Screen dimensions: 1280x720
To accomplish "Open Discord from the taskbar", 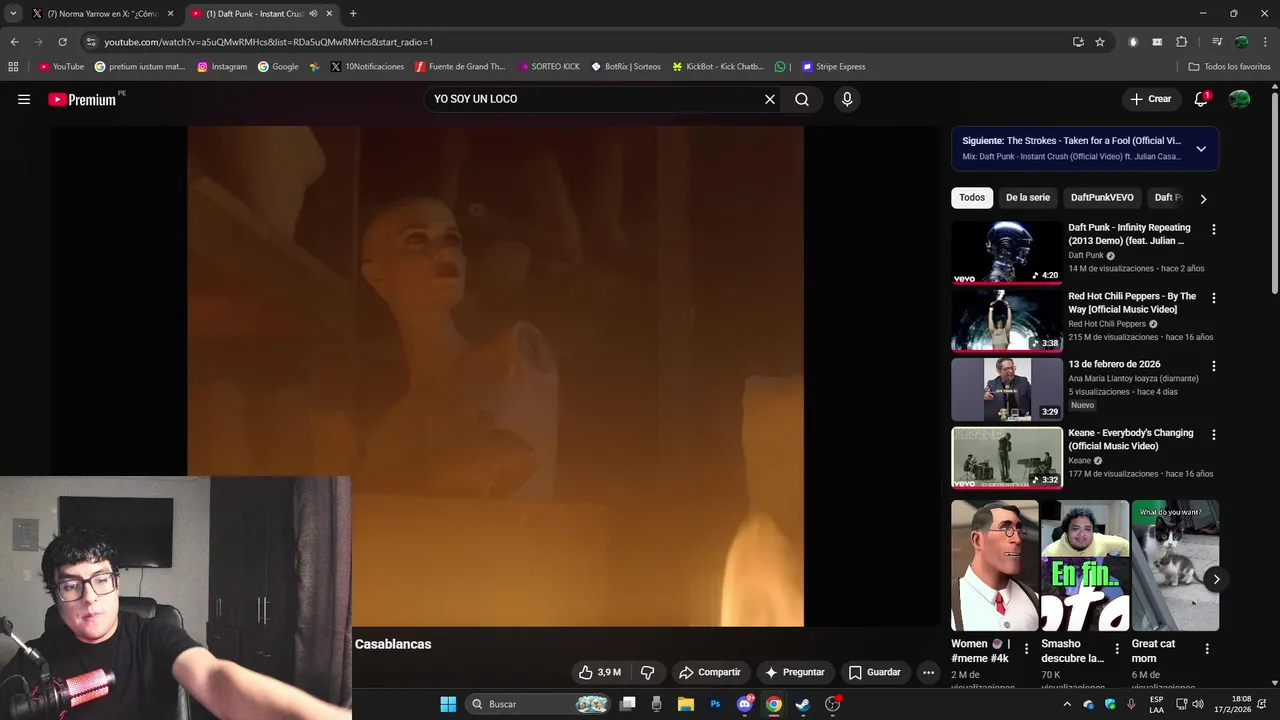I will point(745,704).
